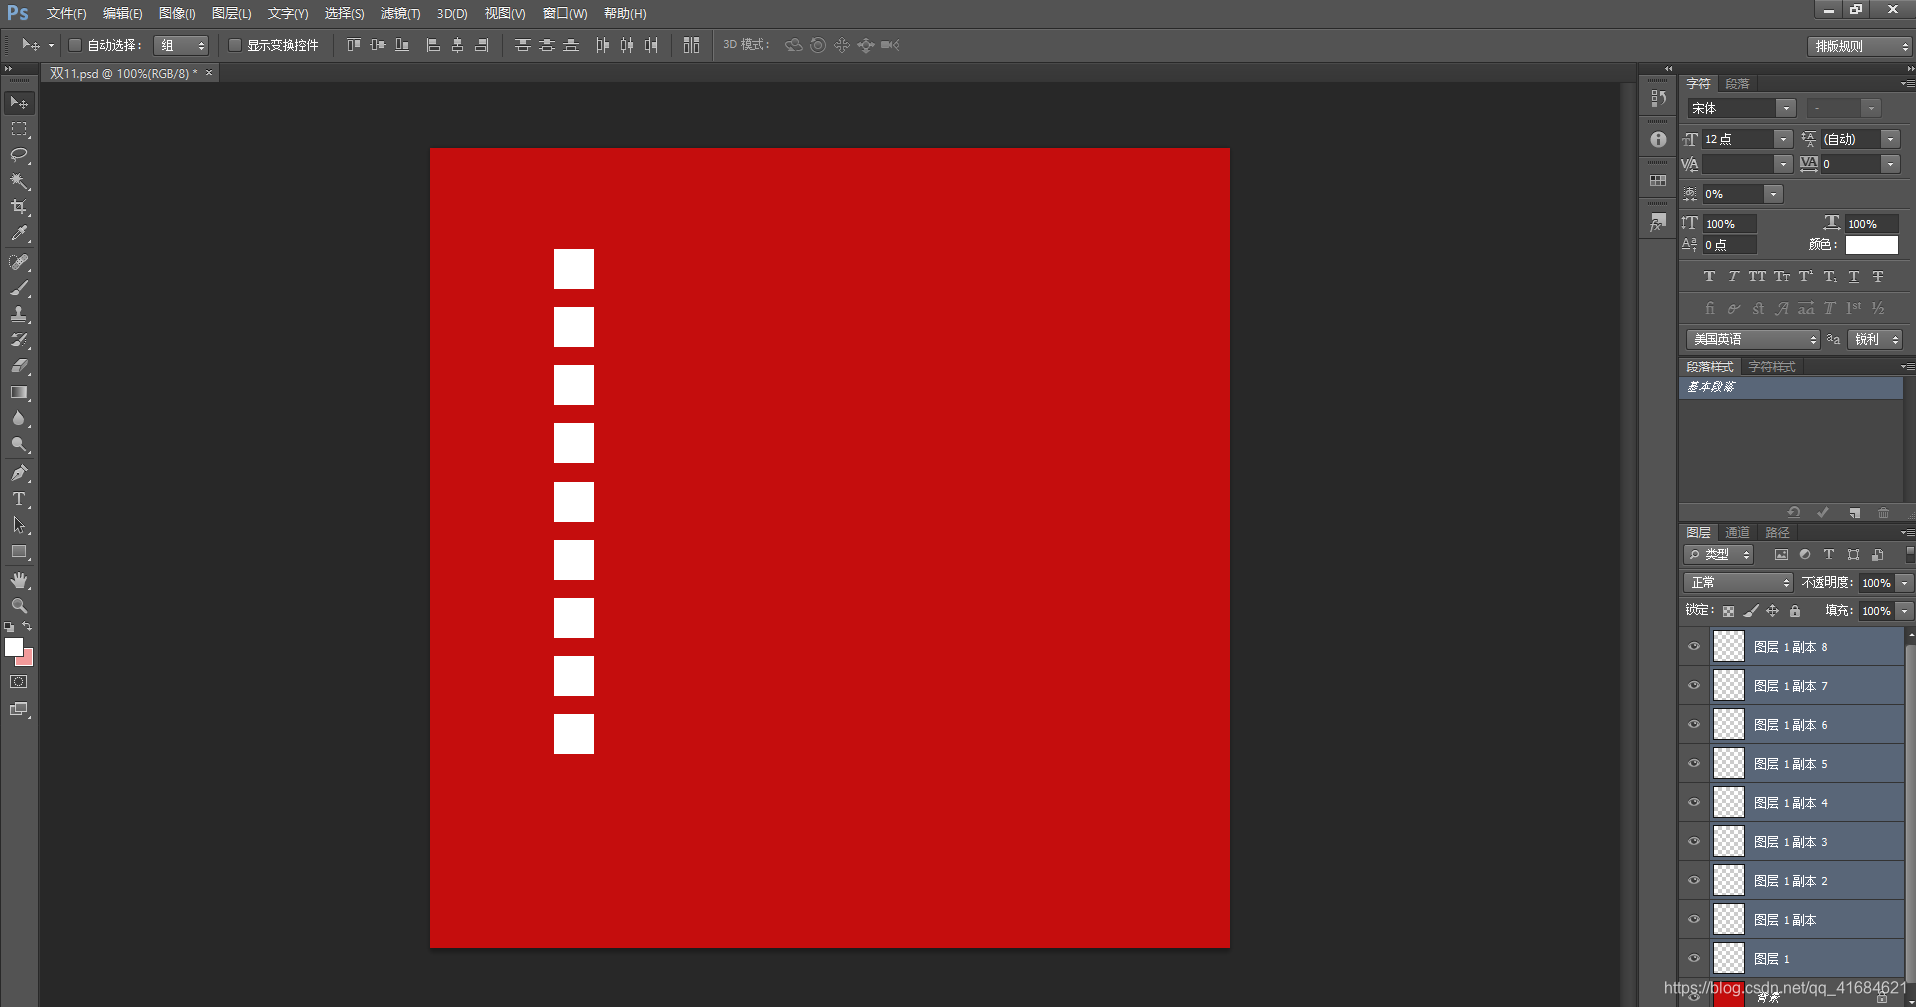Select the Crop tool
Viewport: 1916px width, 1007px height.
[x=19, y=207]
